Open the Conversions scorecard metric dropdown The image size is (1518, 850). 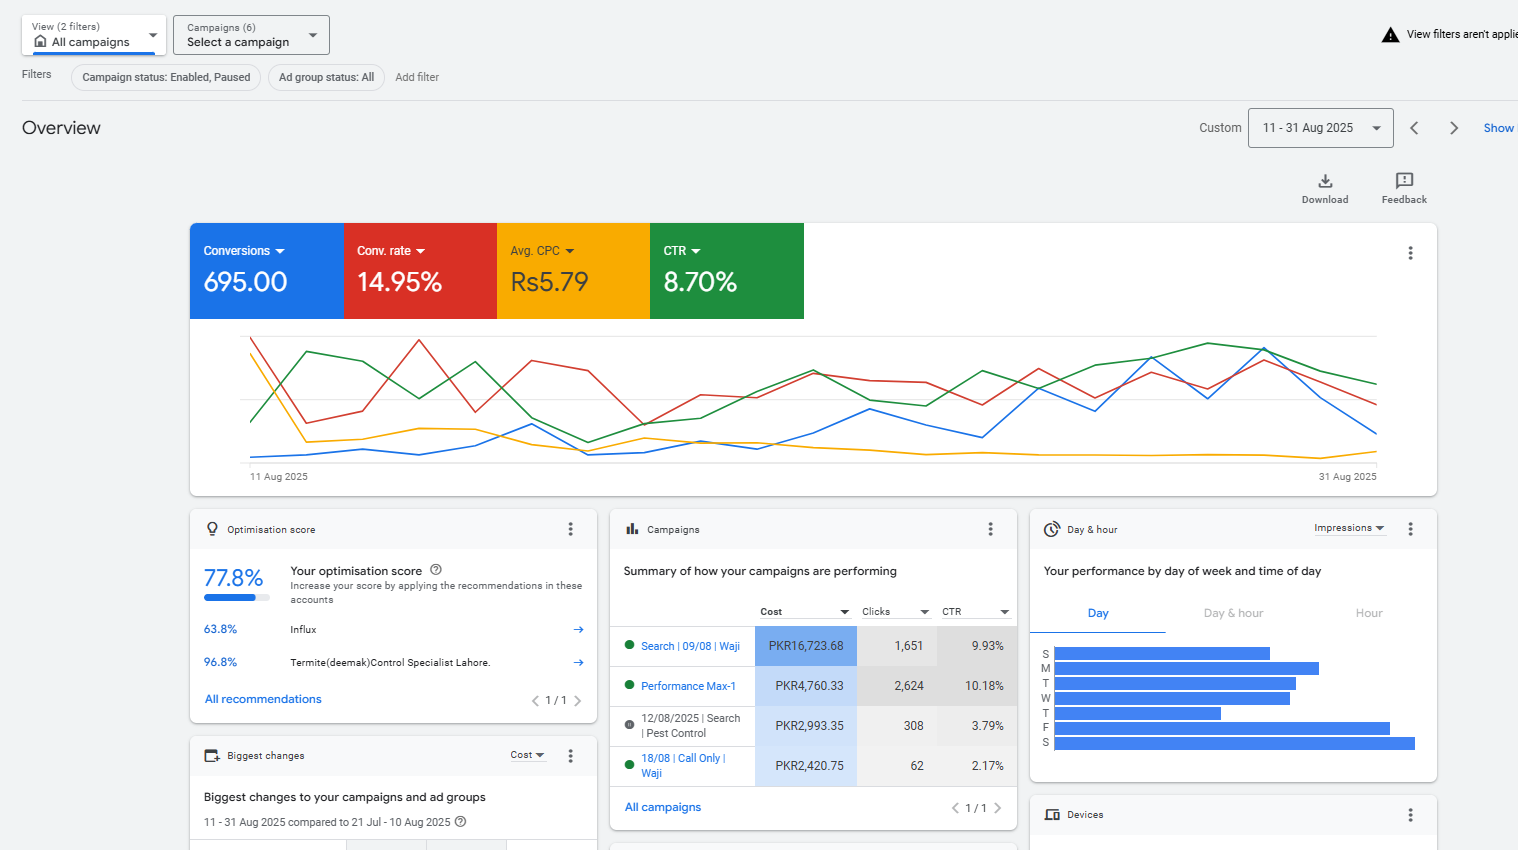click(244, 251)
